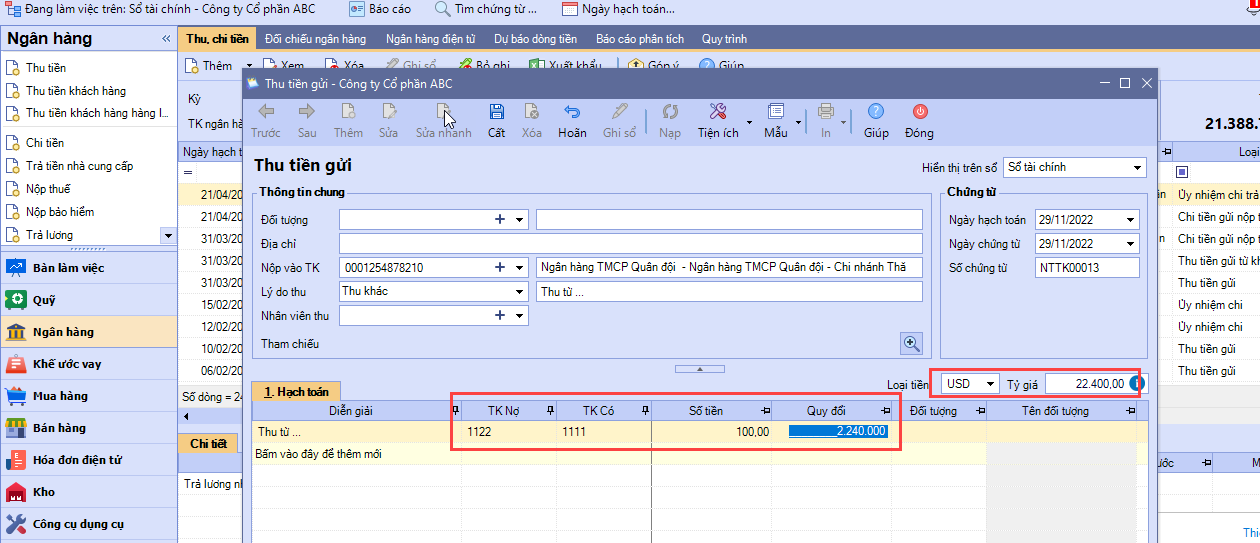
Task: Select the Hạch toán tab
Action: tap(296, 391)
